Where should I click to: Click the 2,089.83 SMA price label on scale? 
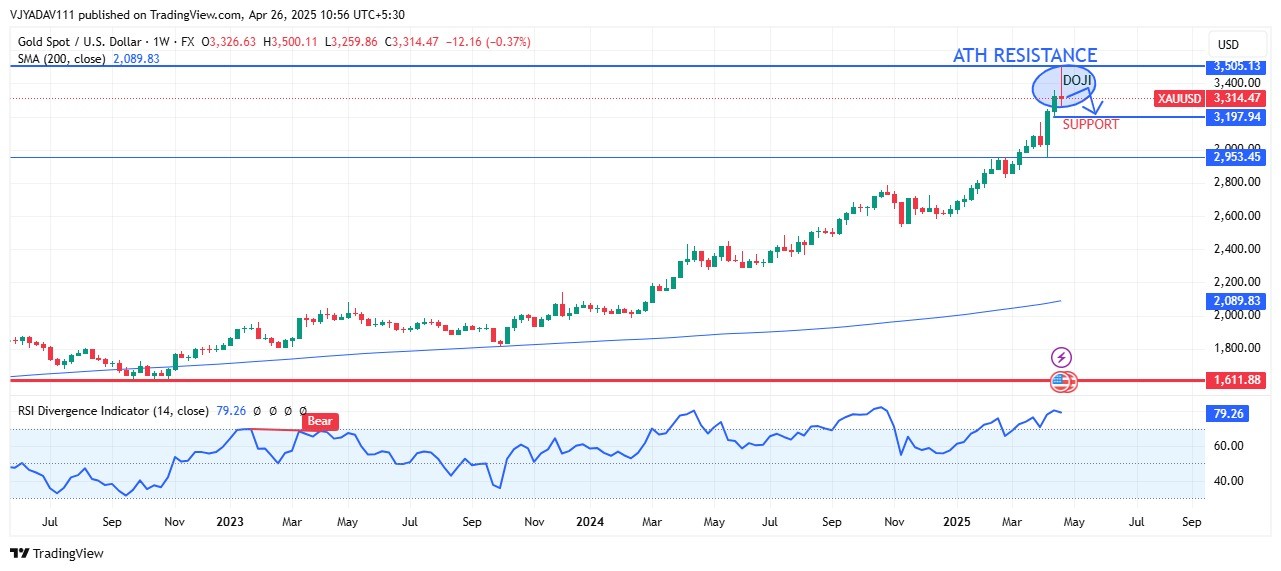1237,300
